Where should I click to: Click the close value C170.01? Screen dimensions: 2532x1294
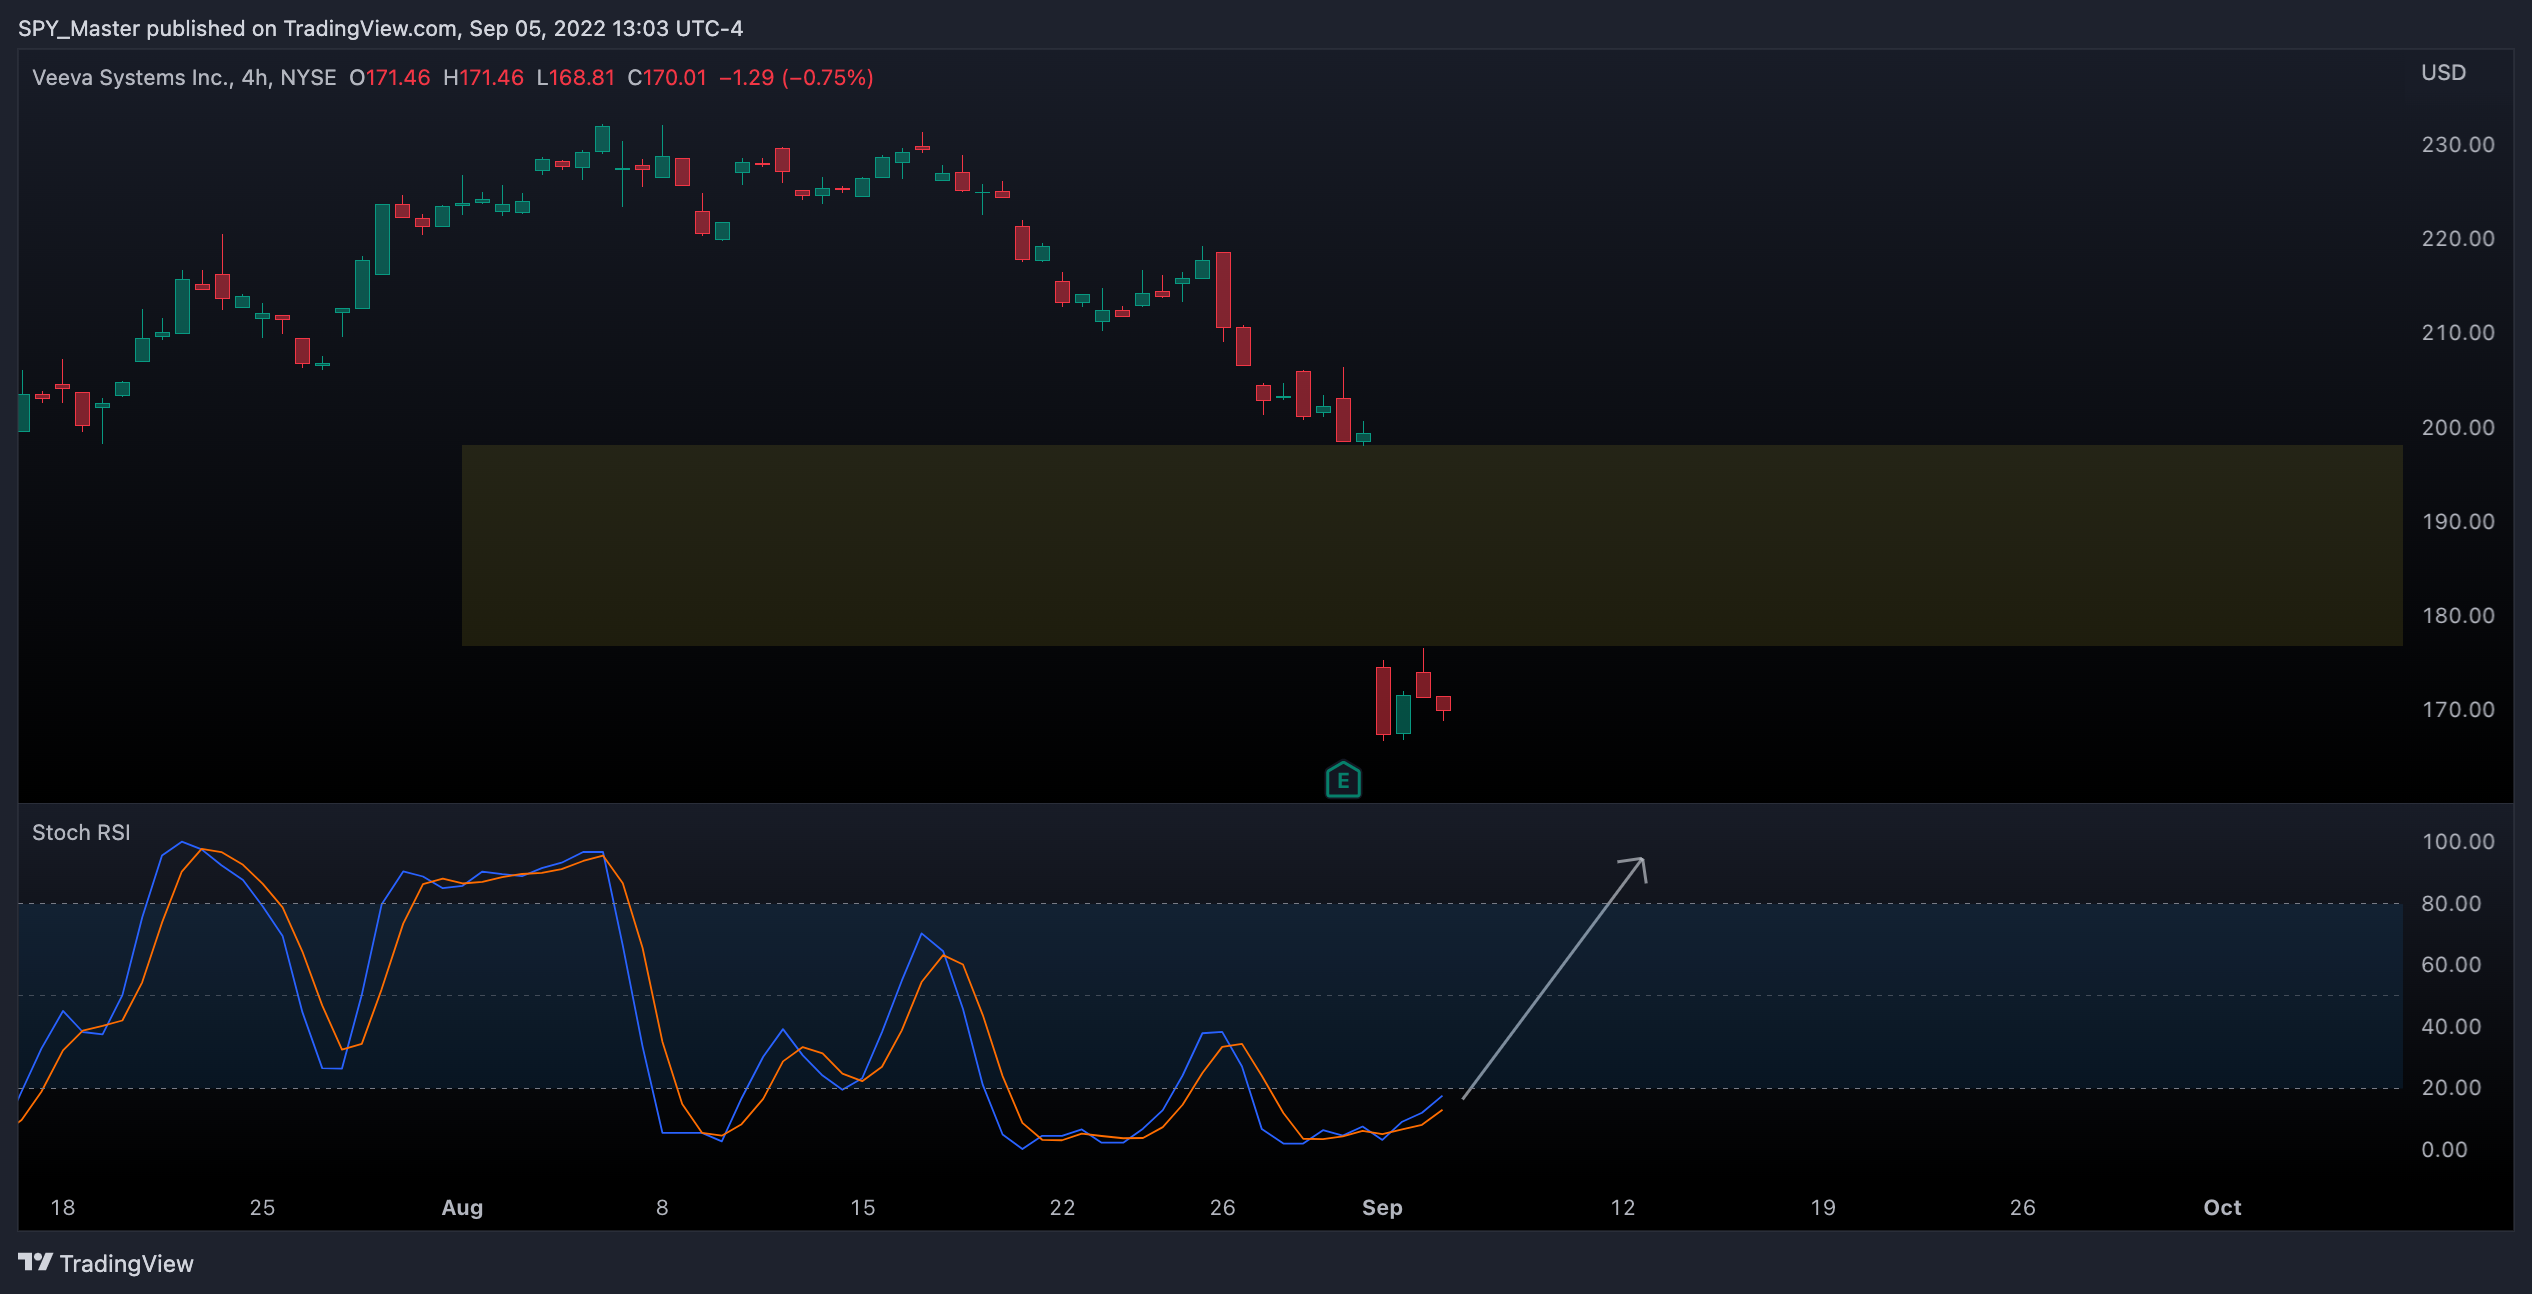coord(667,78)
